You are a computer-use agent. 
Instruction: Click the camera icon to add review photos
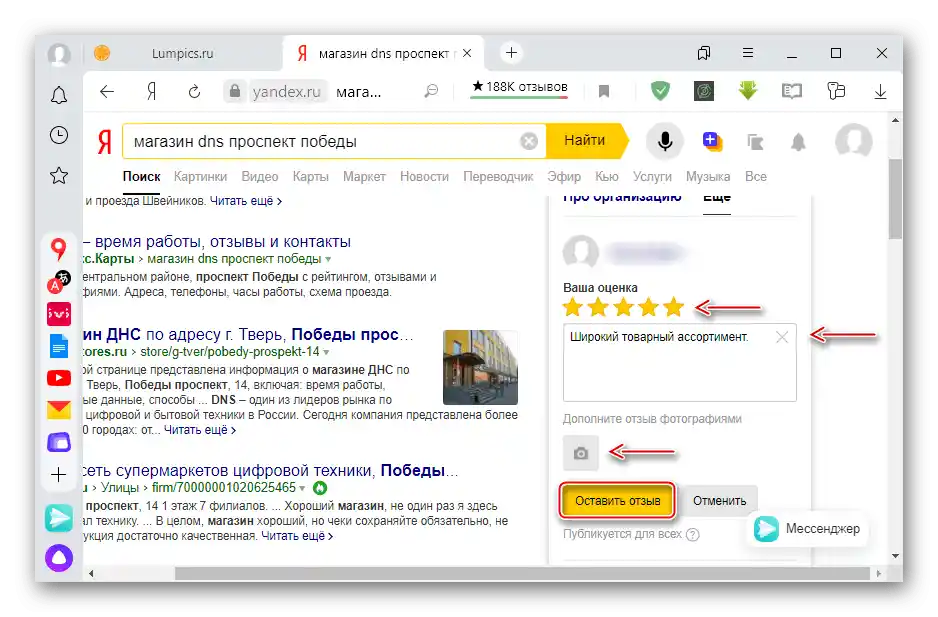(582, 453)
